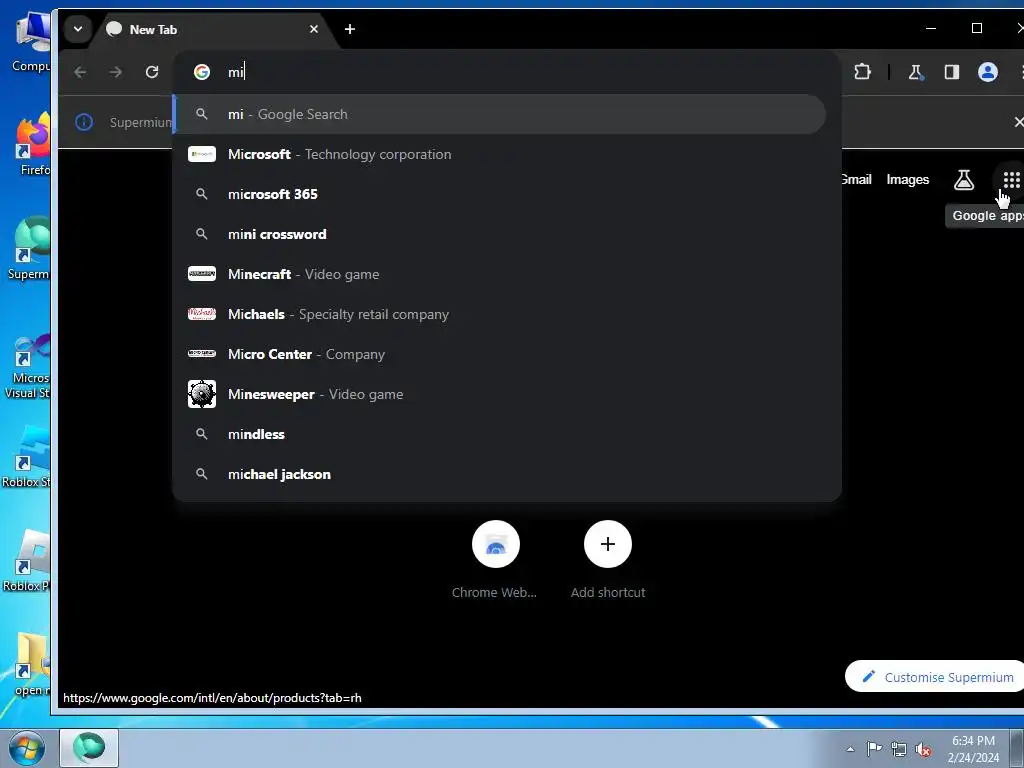Screen dimensions: 1024x768
Task: Minimize the Supermium browser window
Action: pyautogui.click(x=931, y=28)
